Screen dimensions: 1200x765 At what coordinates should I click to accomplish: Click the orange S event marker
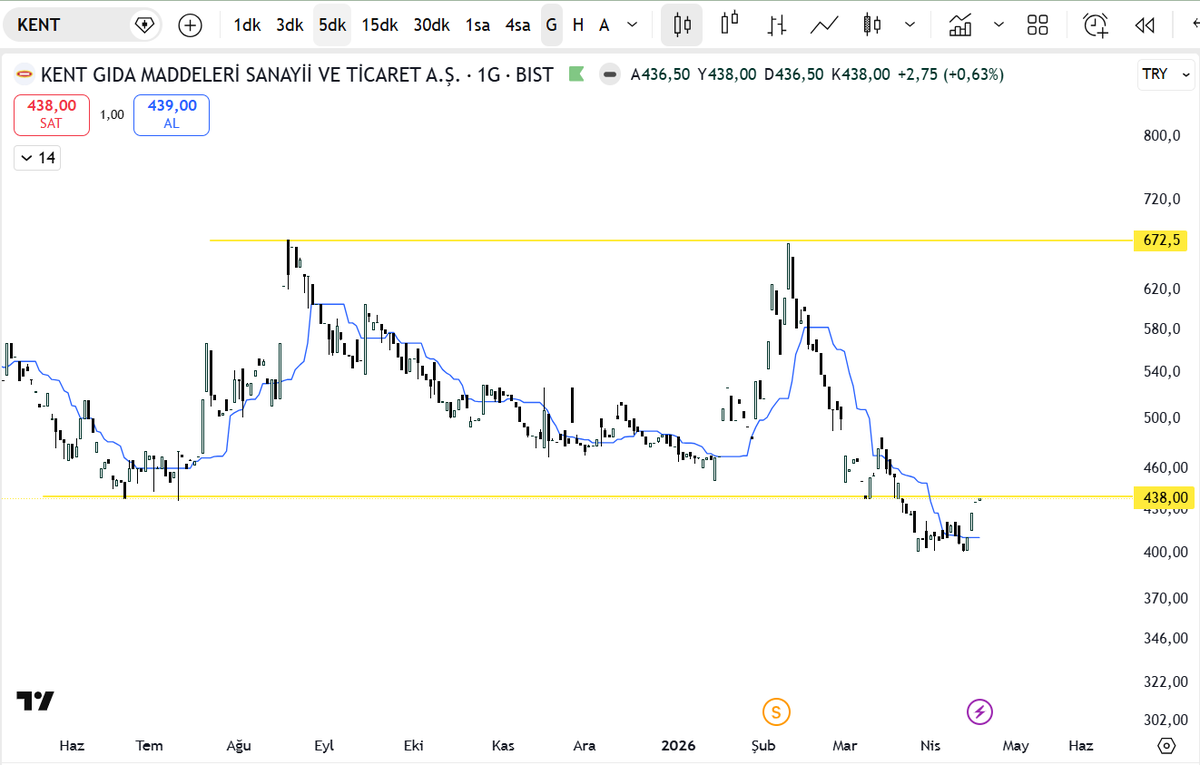pos(776,712)
